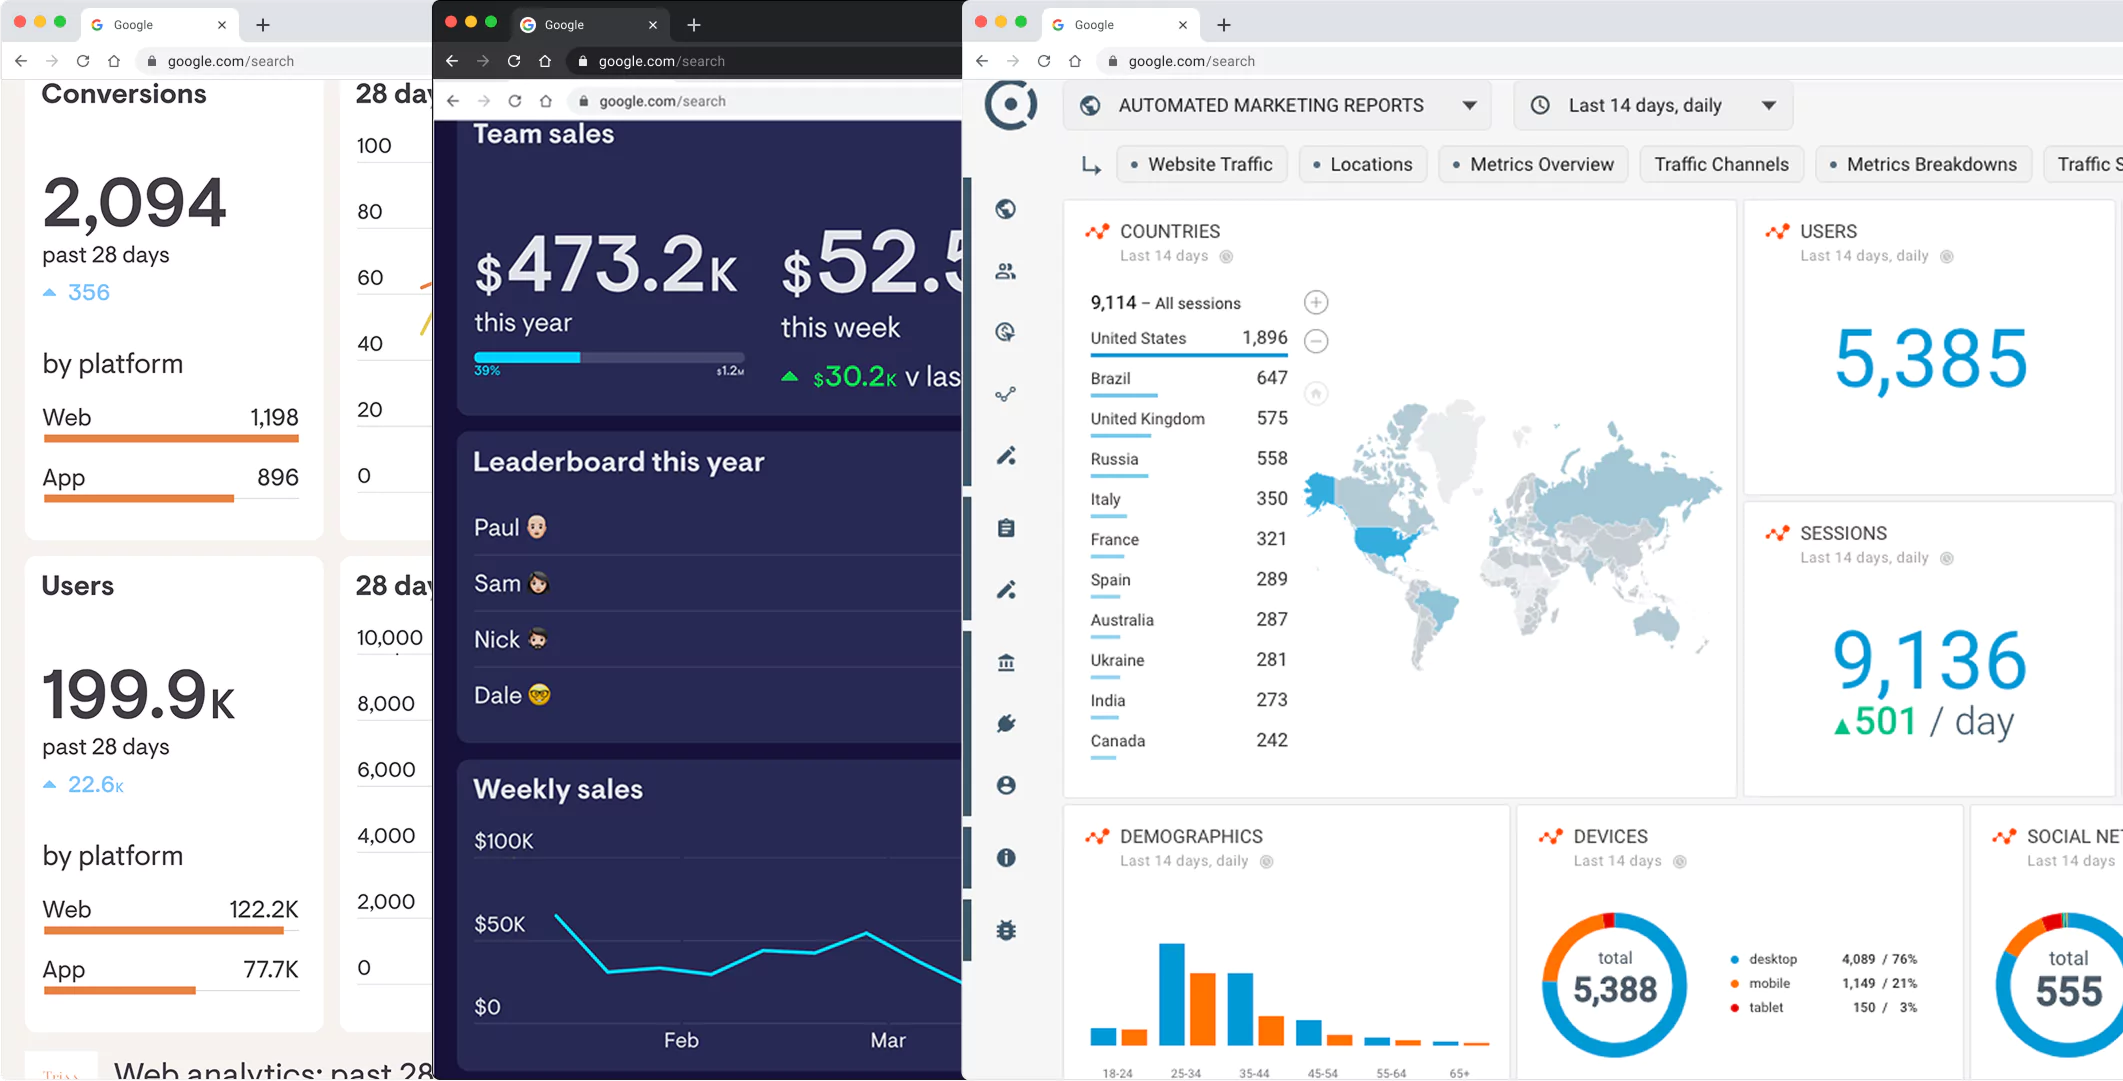
Task: Open the bug icon in sidebar
Action: click(1006, 930)
